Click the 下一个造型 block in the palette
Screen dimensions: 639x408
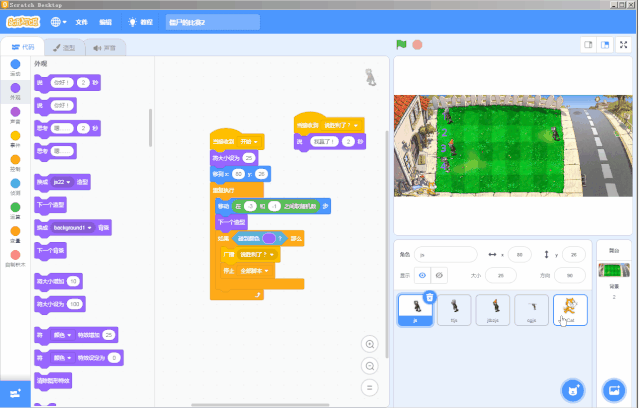click(51, 205)
